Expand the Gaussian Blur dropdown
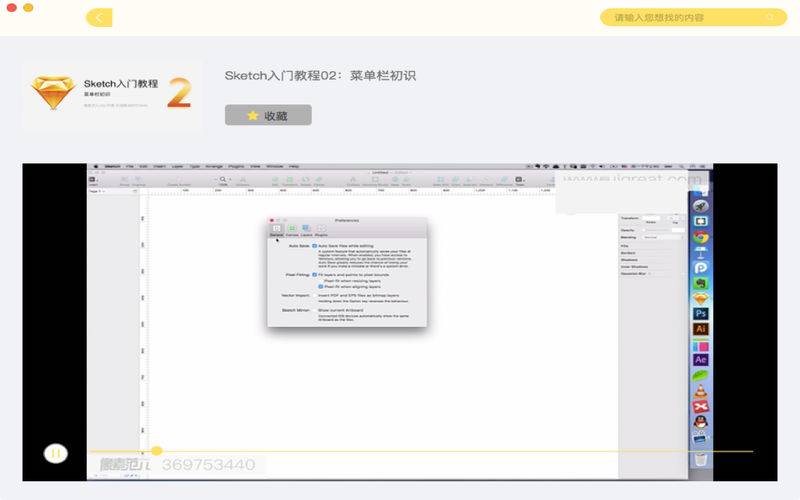Viewport: 800px width, 500px height. (649, 273)
